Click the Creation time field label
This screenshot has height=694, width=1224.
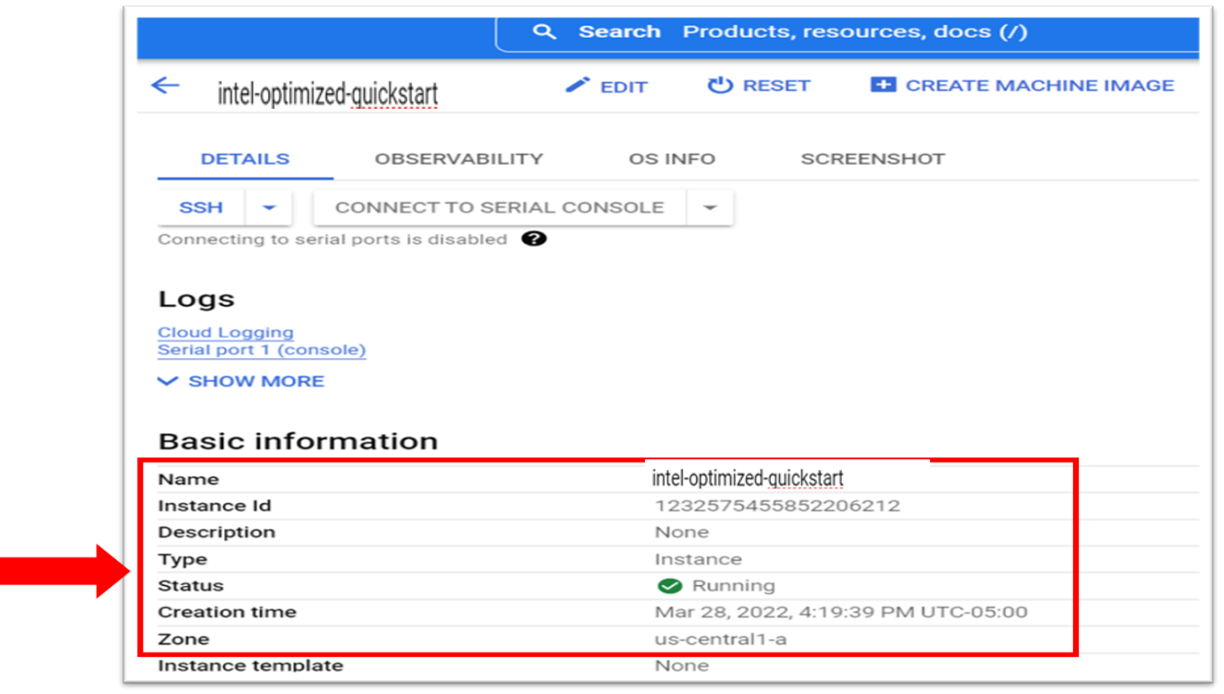(x=227, y=612)
